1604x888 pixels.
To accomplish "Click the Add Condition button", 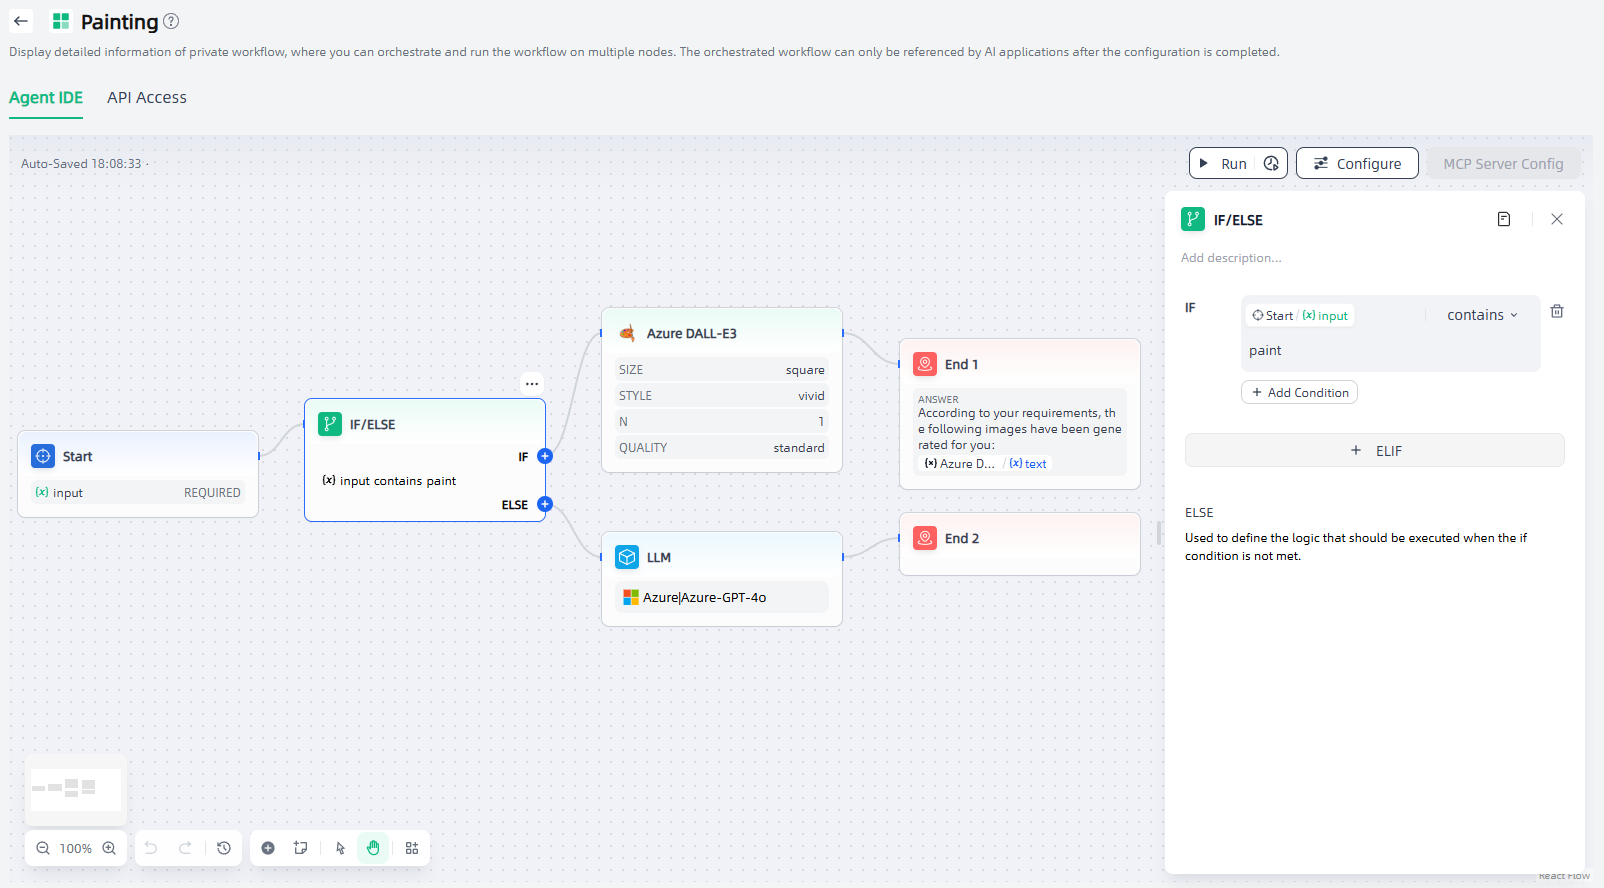I will pyautogui.click(x=1299, y=393).
